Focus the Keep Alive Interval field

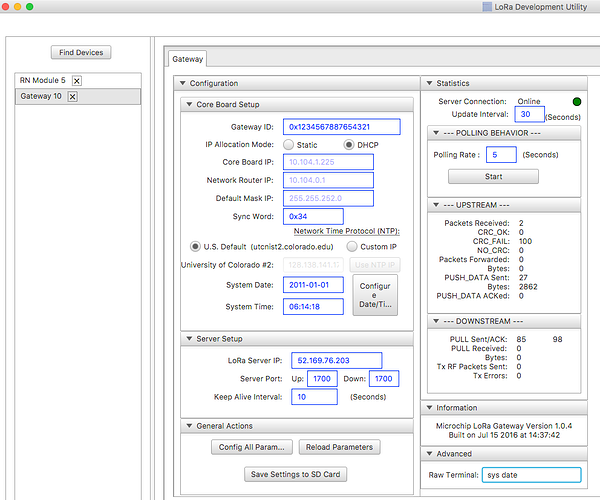pyautogui.click(x=315, y=397)
